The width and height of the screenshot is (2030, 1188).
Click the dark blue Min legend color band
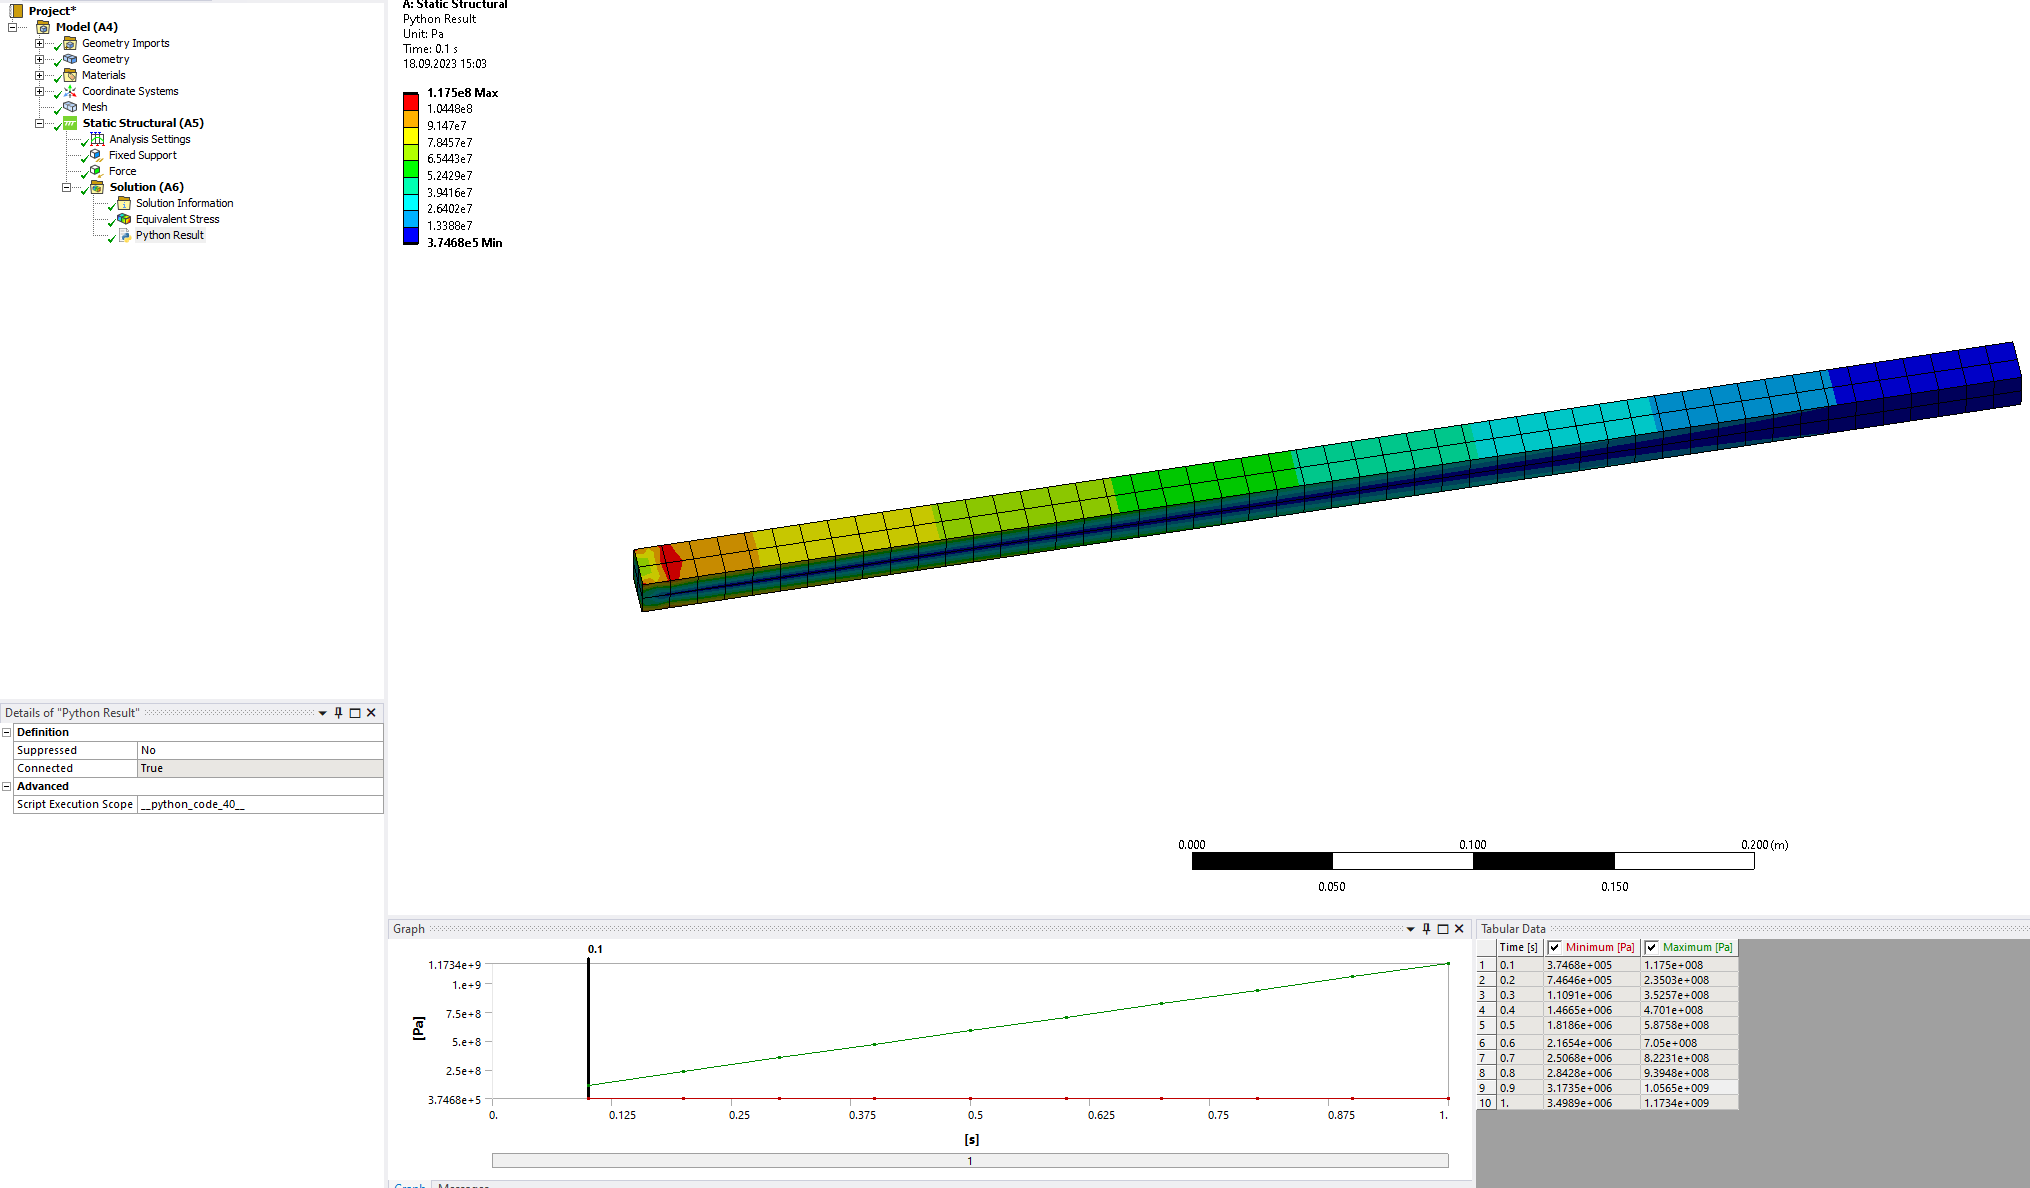point(411,236)
